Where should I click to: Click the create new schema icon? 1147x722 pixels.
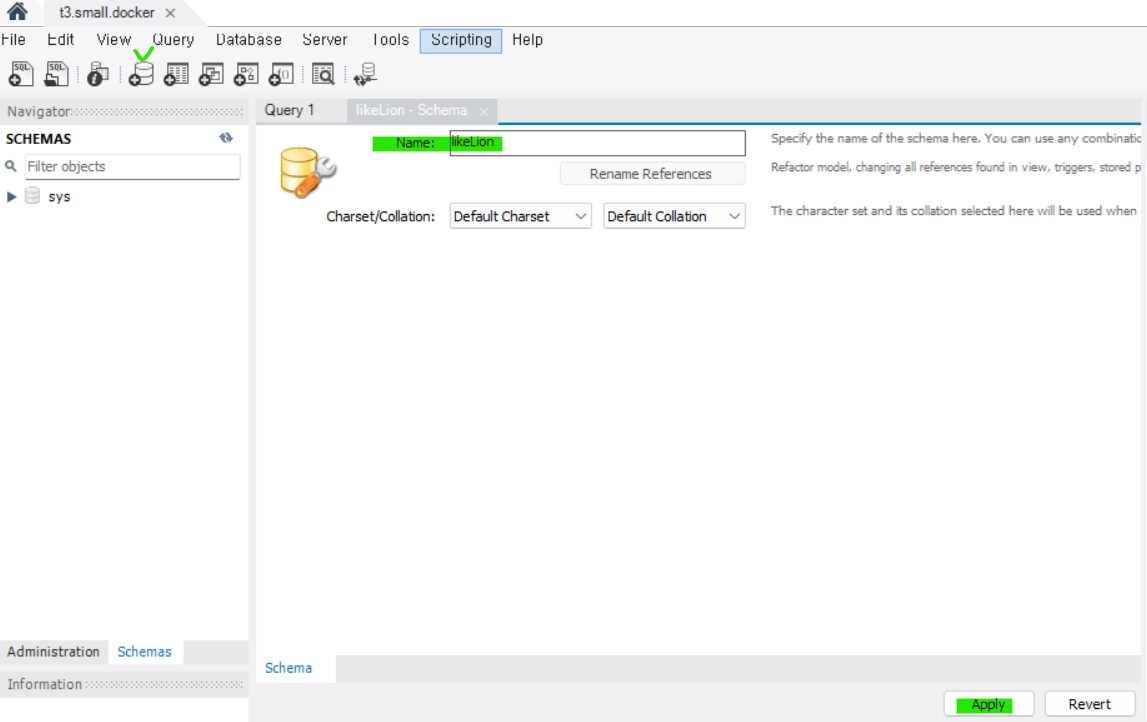tap(140, 74)
